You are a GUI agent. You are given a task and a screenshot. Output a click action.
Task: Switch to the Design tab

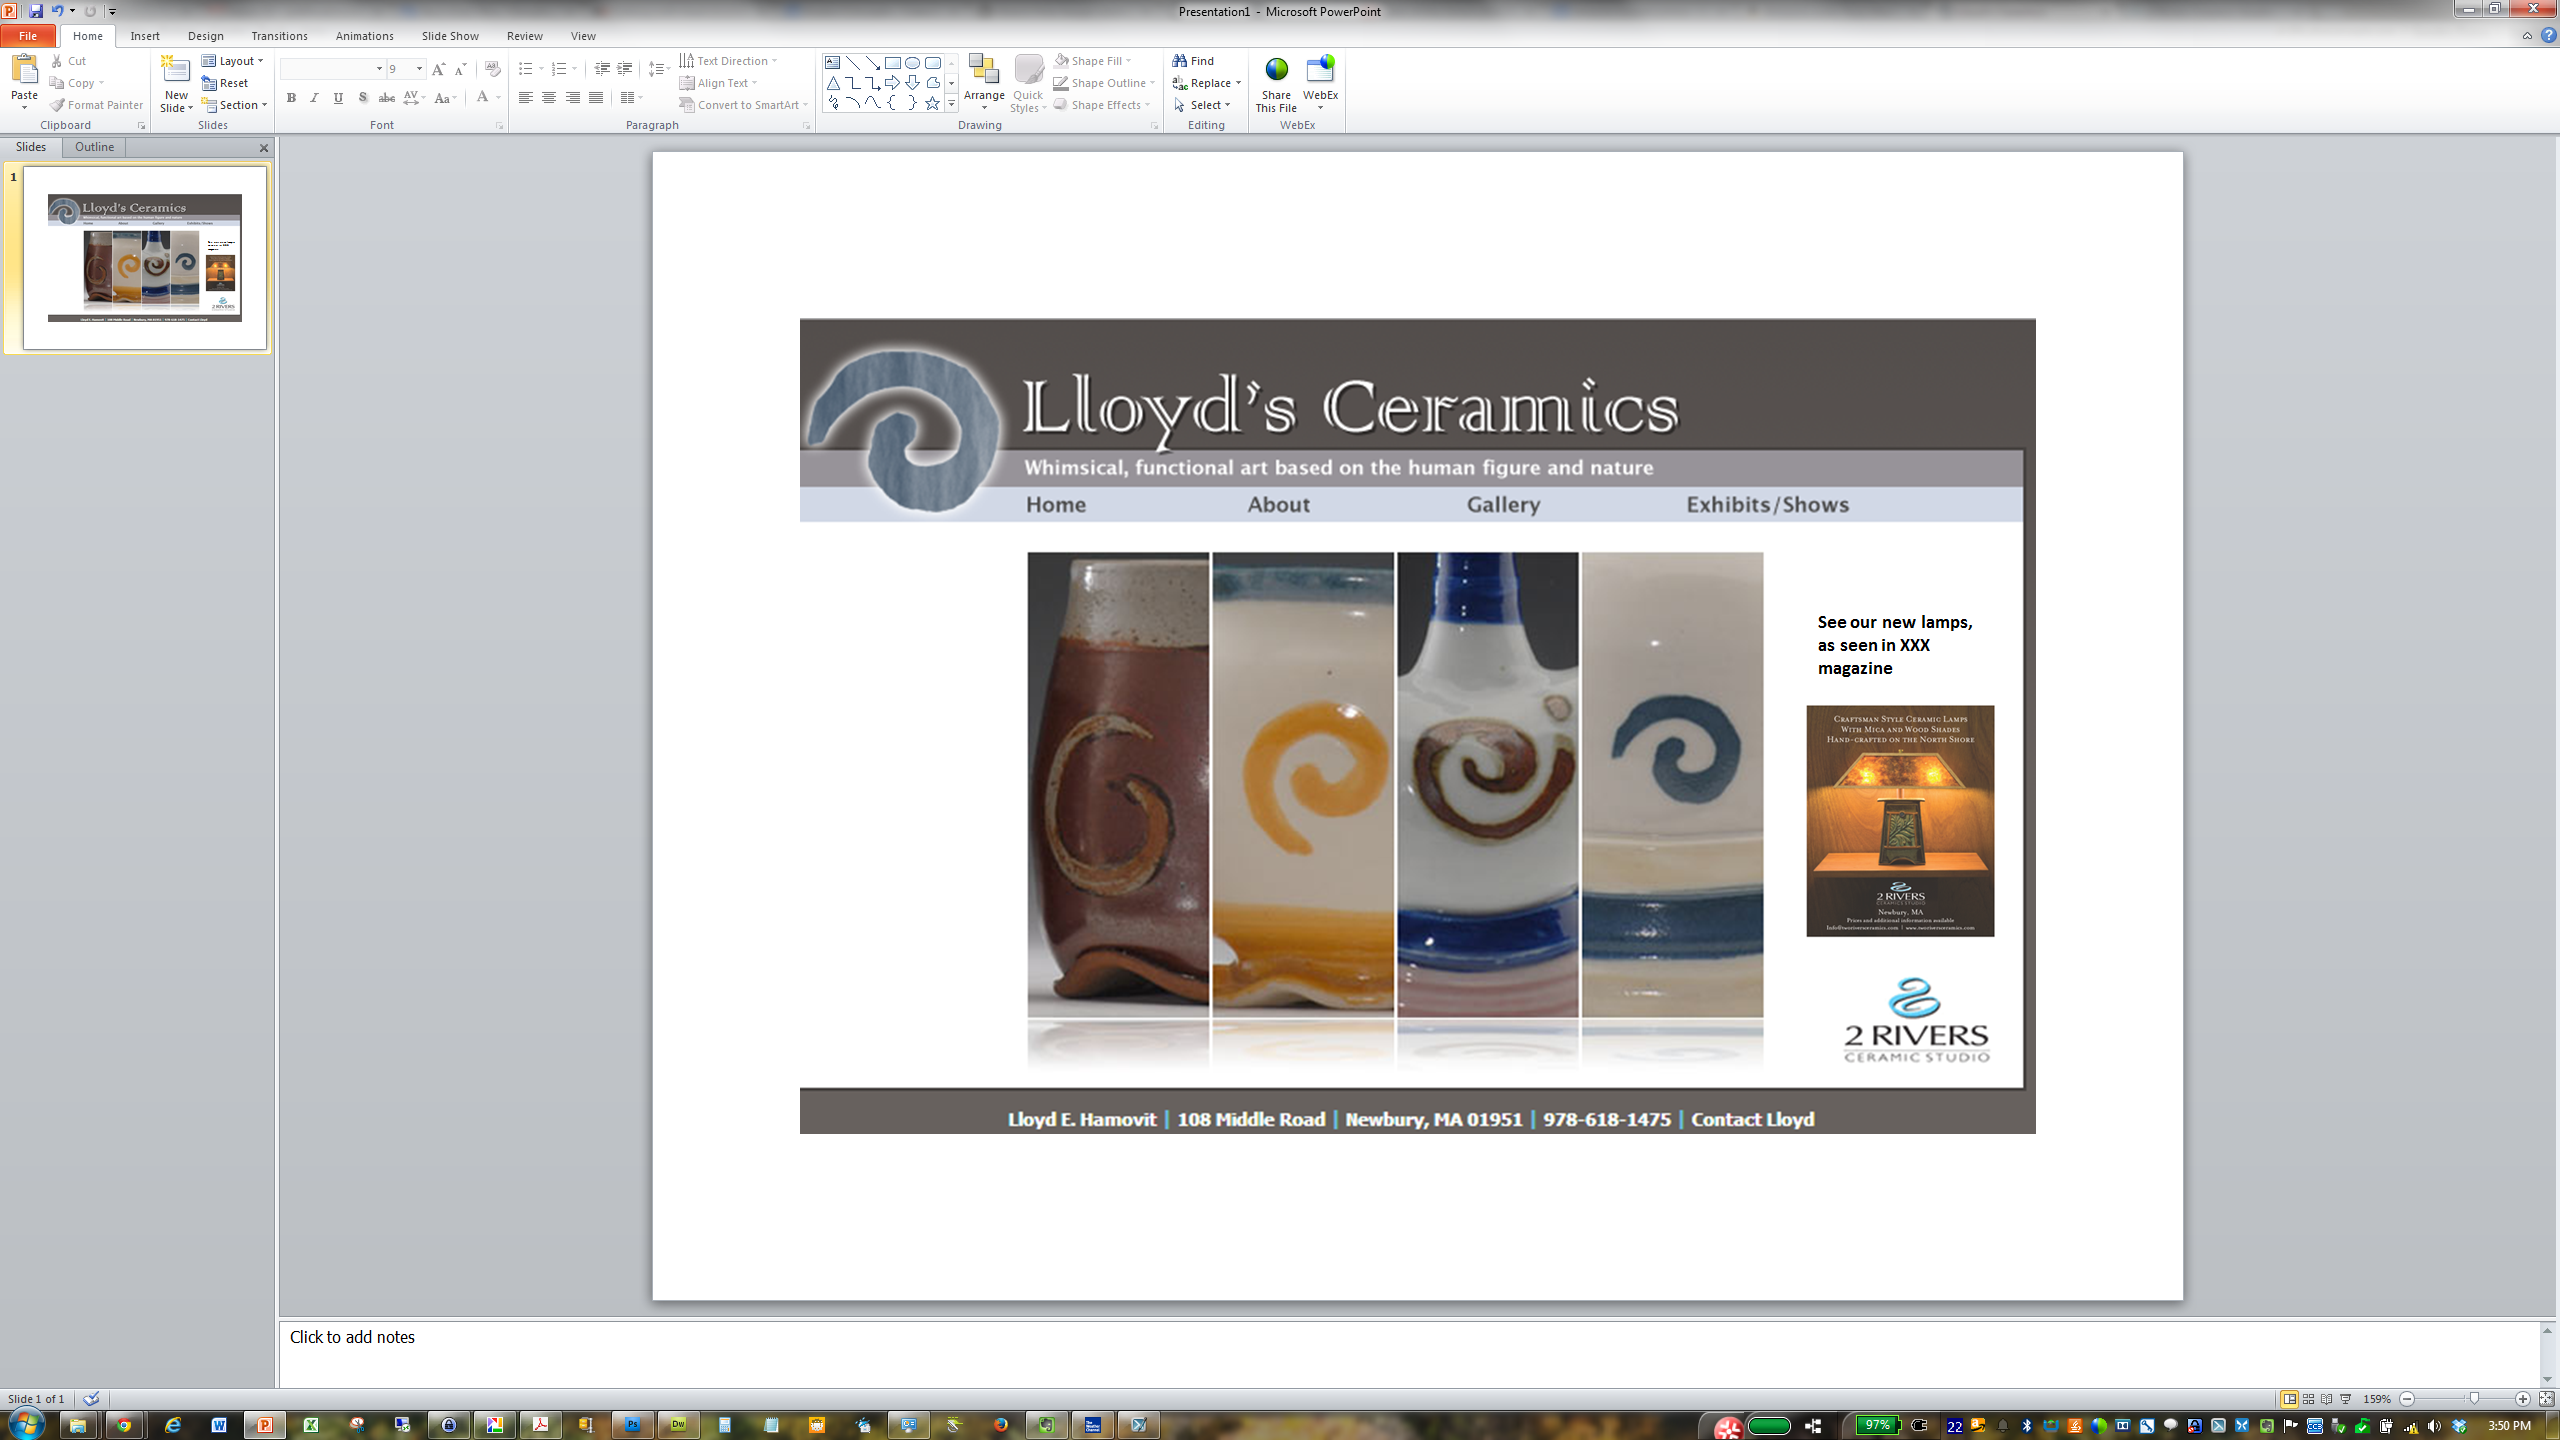[206, 36]
